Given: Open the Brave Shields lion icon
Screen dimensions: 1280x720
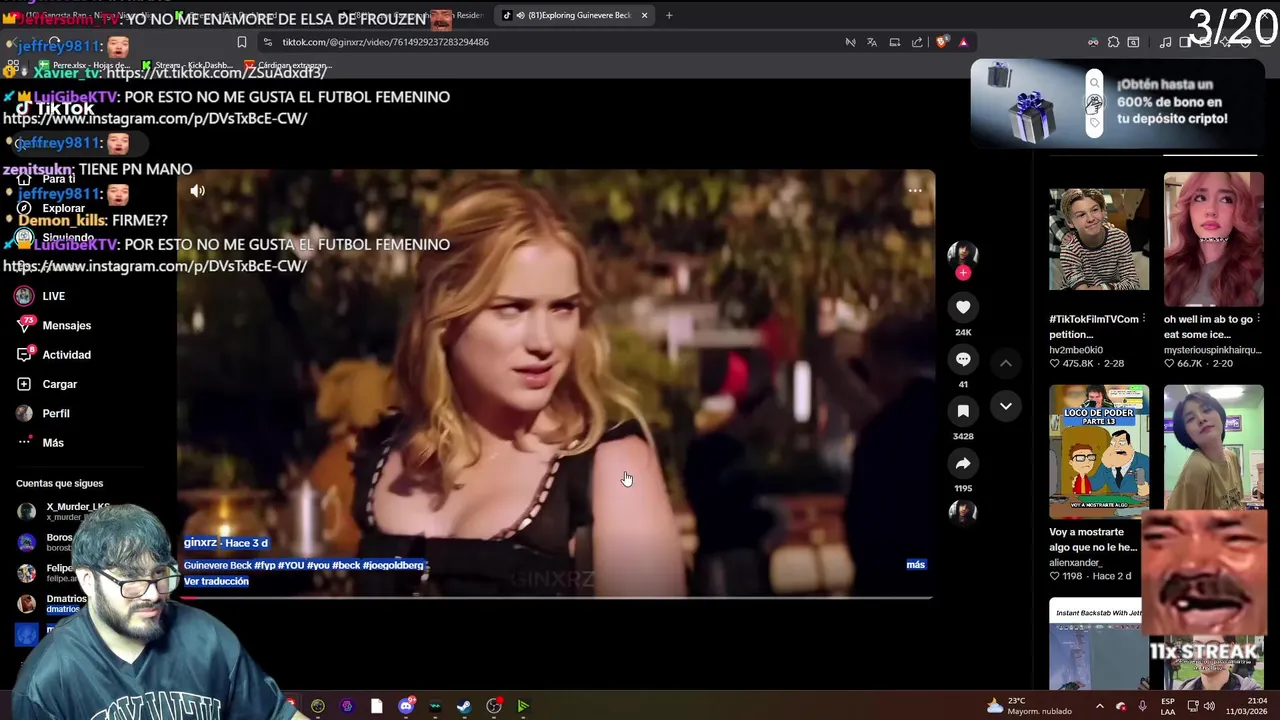Looking at the screenshot, I should click(x=941, y=42).
